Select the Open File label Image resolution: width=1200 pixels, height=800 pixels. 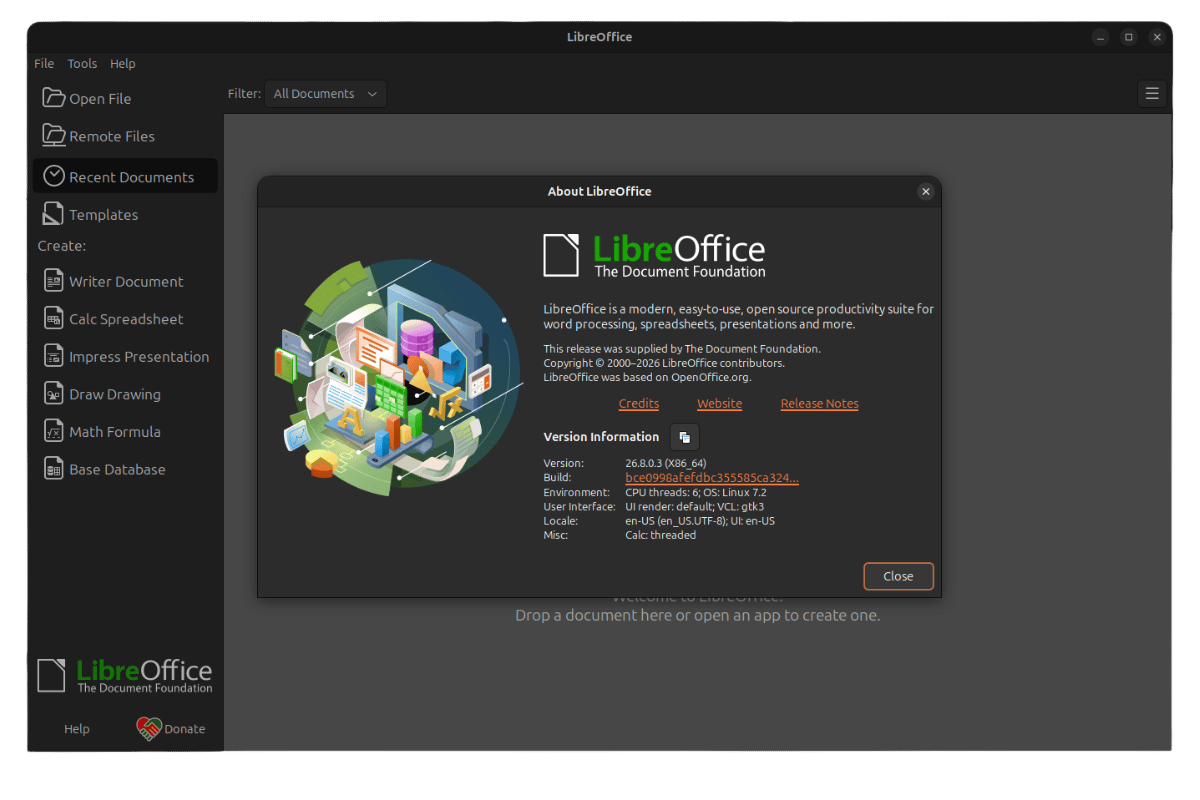point(100,98)
